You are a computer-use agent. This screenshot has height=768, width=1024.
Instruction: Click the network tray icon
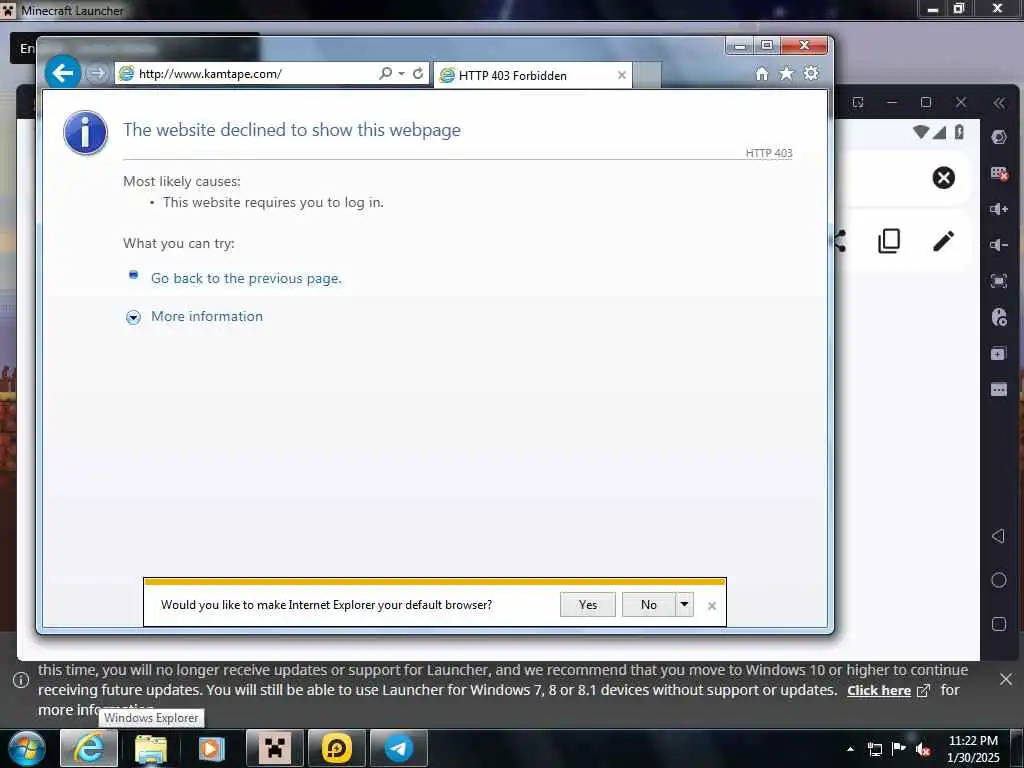874,749
